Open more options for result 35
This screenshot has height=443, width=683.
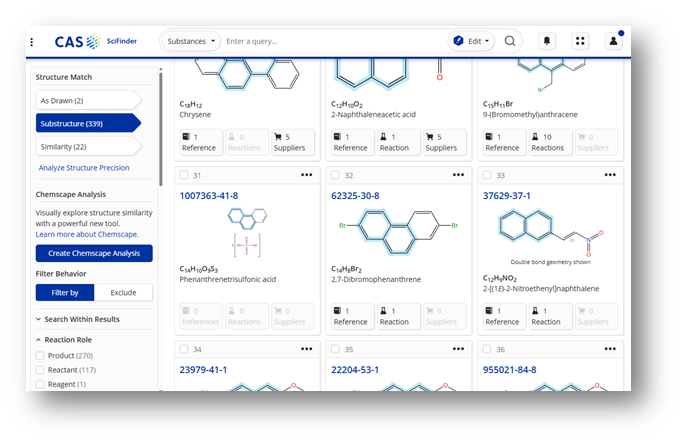click(458, 349)
